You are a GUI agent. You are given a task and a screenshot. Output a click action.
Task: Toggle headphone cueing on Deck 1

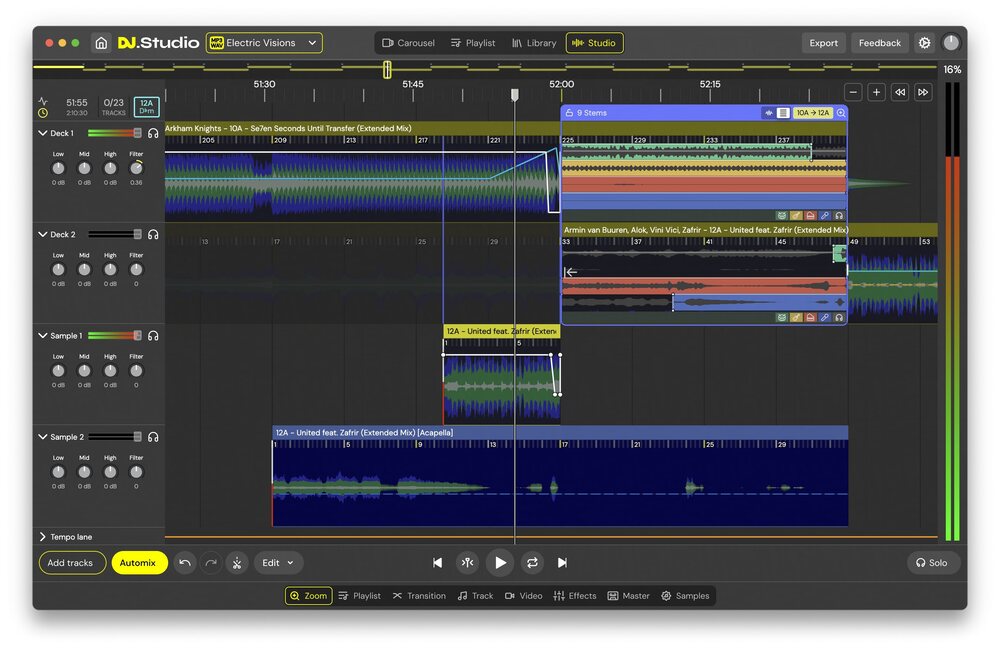152,131
